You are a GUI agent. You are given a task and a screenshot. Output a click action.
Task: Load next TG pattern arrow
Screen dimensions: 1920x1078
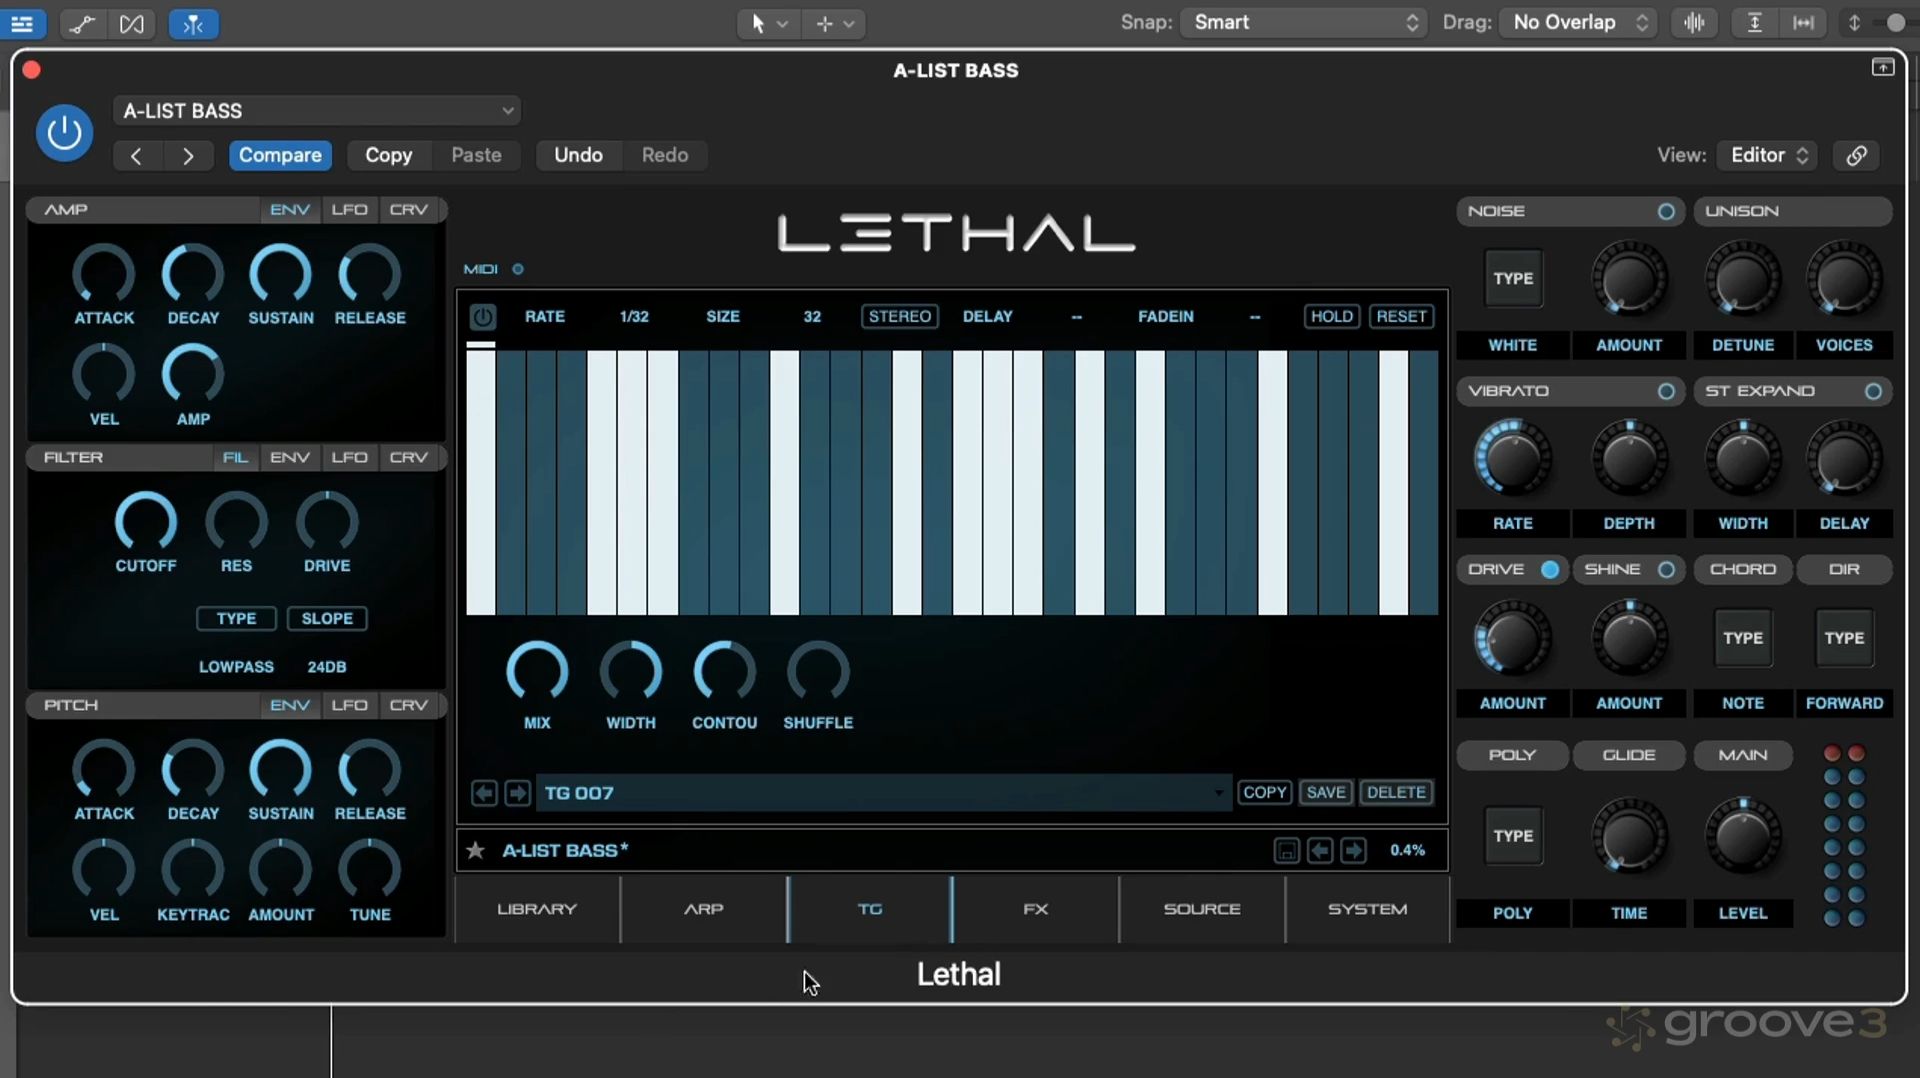[x=517, y=793]
